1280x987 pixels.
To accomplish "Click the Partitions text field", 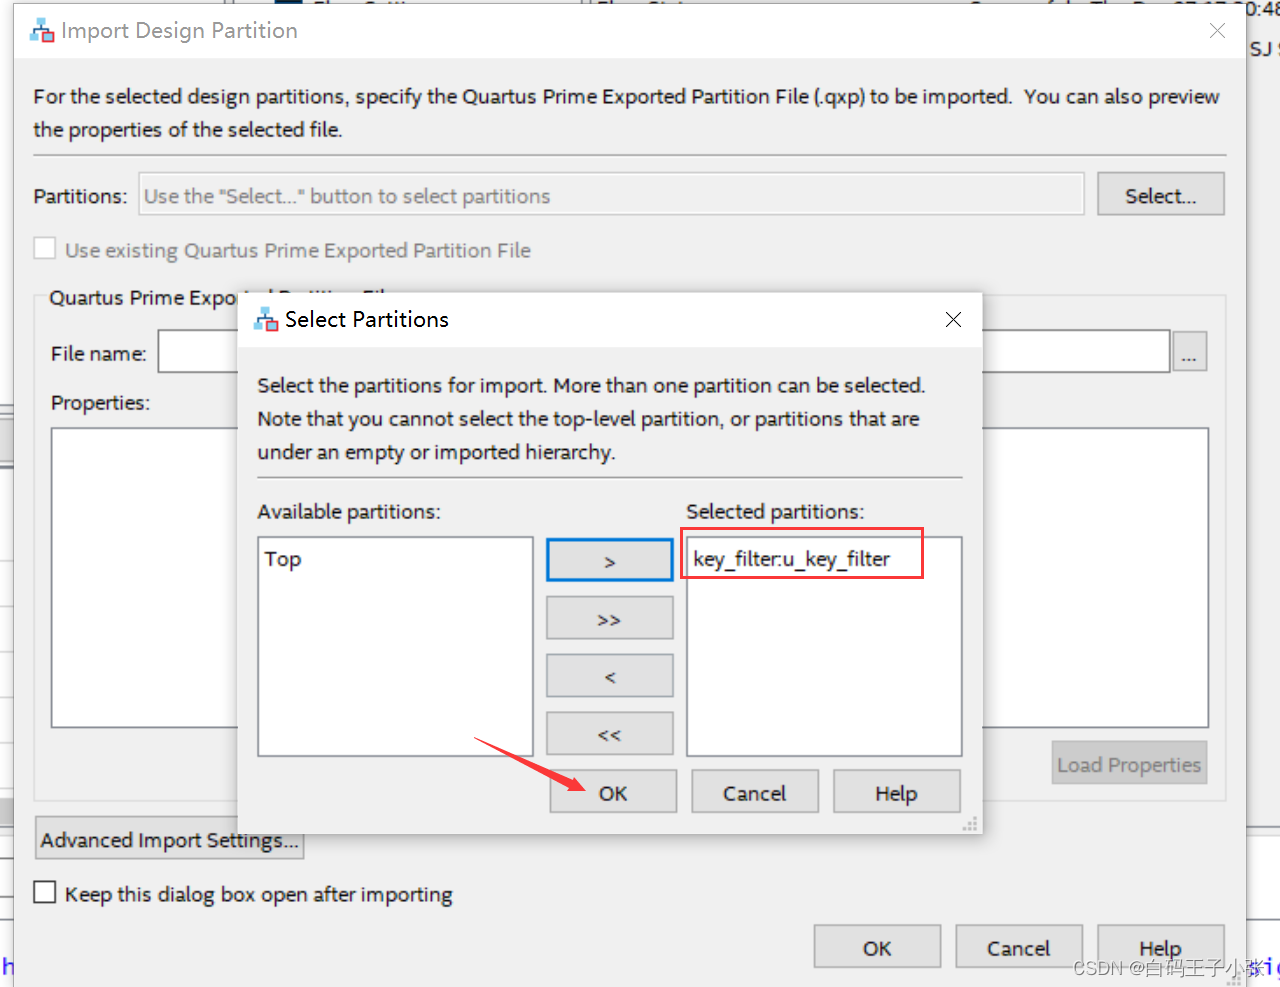I will coord(611,195).
